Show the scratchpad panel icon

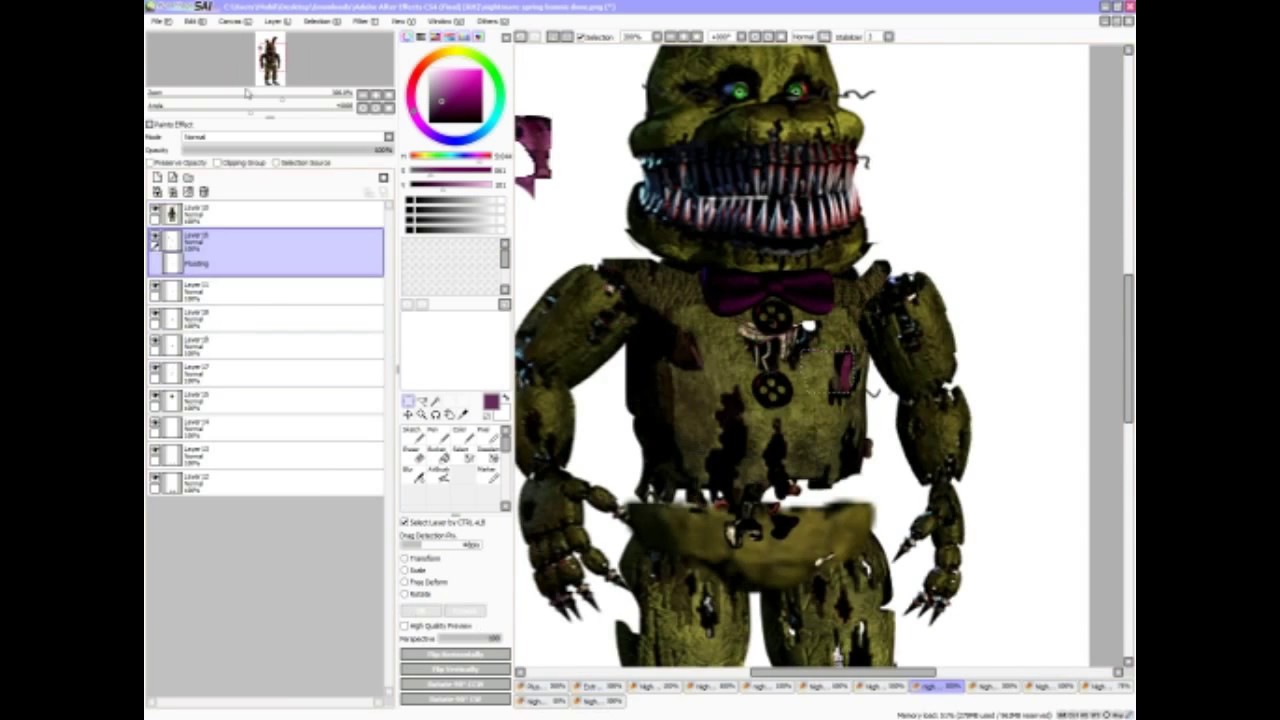click(x=478, y=37)
